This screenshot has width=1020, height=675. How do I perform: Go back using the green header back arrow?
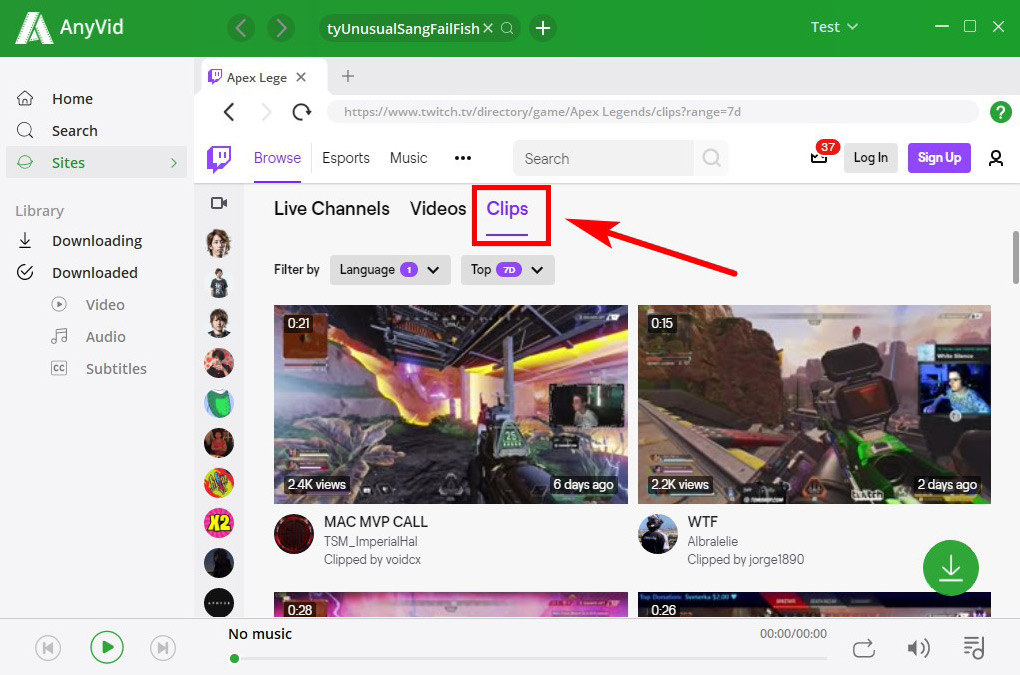241,28
